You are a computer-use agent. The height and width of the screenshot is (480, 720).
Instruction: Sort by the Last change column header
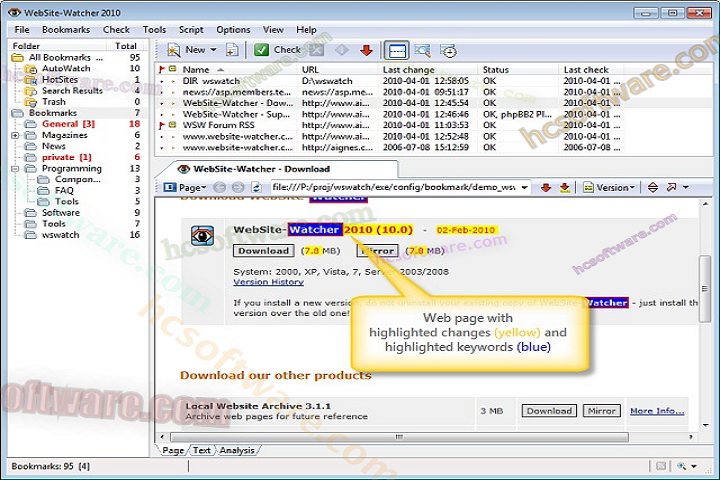(408, 70)
